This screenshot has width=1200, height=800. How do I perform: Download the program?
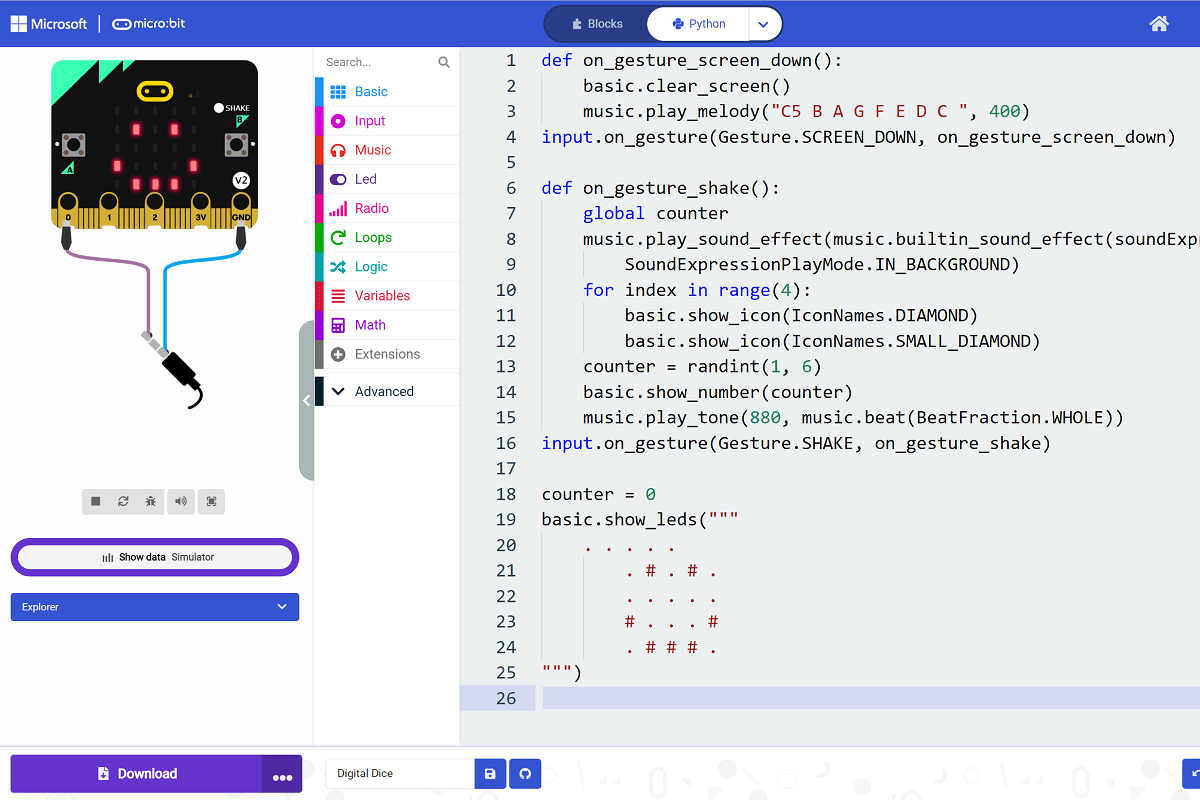click(x=136, y=774)
